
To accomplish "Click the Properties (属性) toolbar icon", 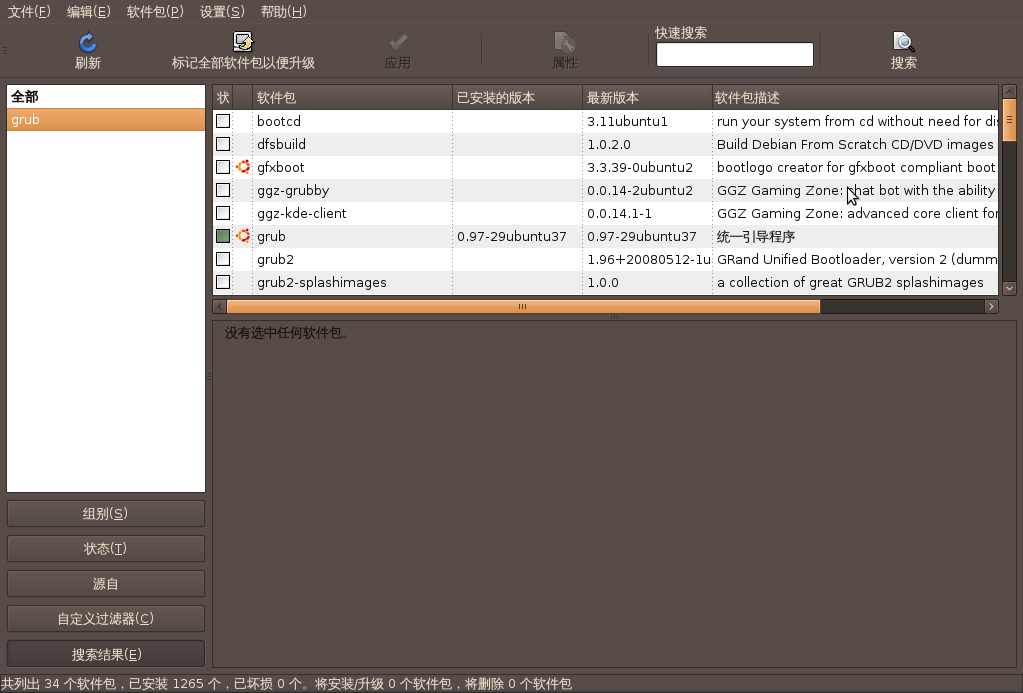I will pyautogui.click(x=564, y=42).
